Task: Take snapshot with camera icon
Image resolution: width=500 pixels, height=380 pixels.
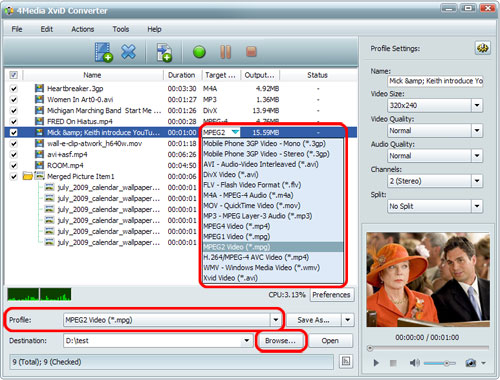Action: click(x=471, y=363)
